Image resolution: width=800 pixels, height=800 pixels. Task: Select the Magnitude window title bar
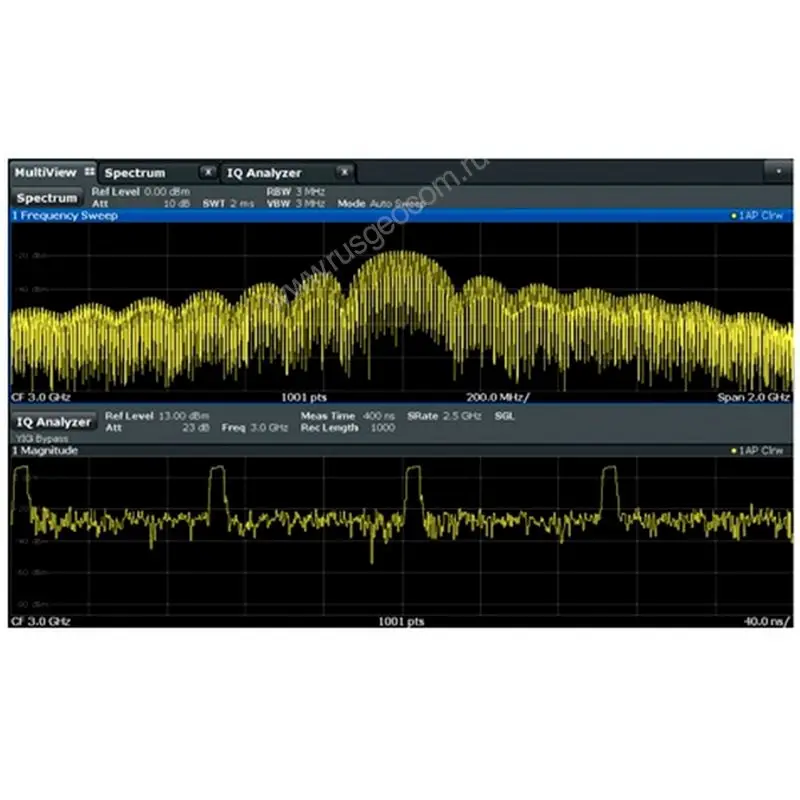point(300,451)
